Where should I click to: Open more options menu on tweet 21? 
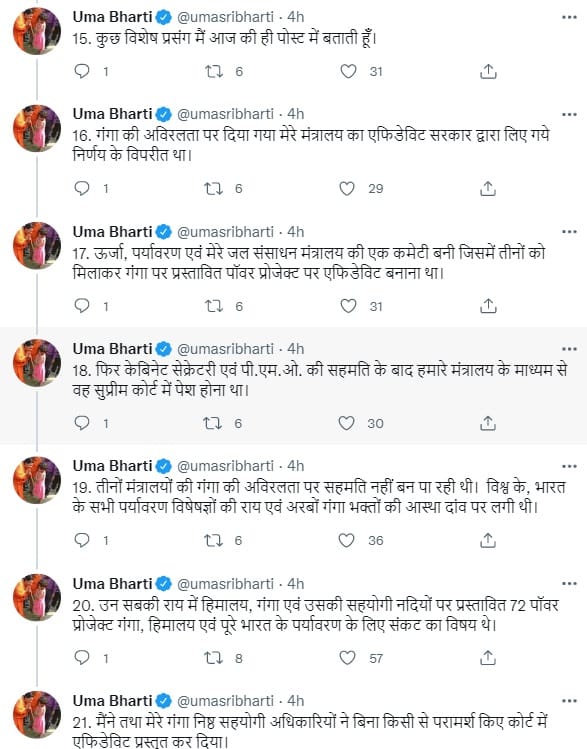tap(569, 701)
